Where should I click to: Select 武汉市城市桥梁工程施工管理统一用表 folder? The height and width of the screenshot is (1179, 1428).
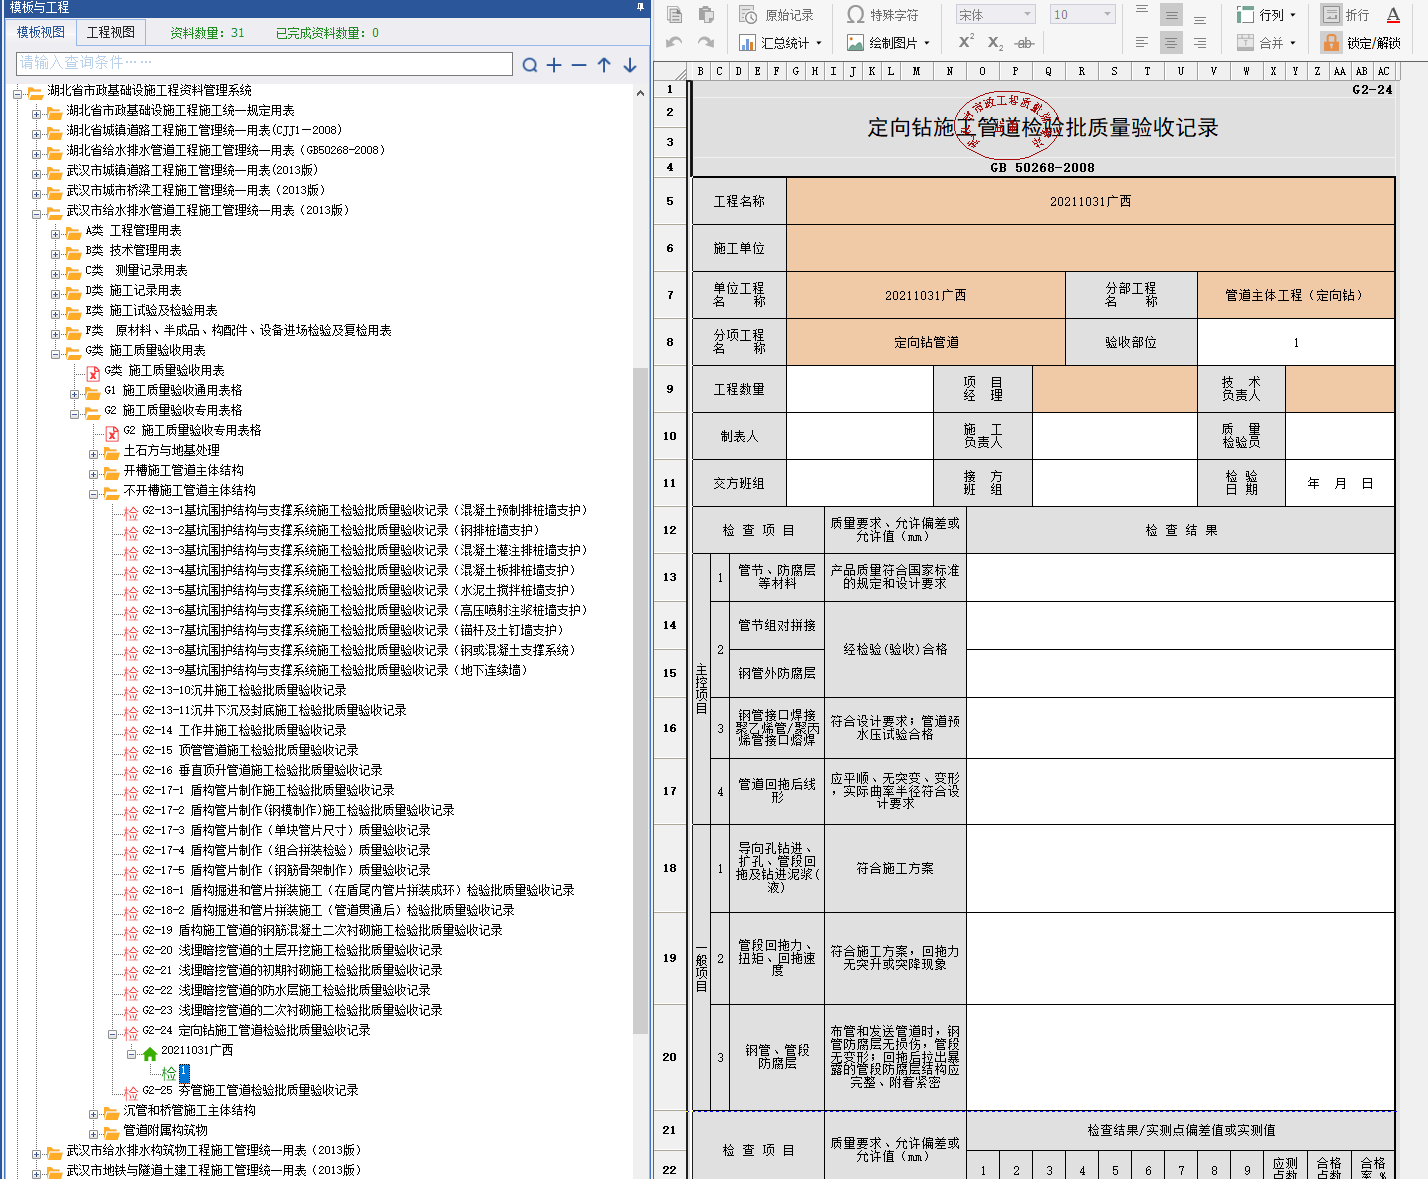(195, 191)
